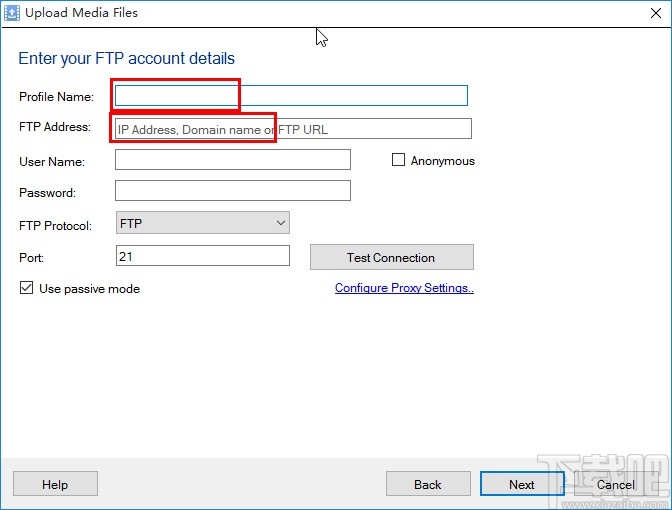Click the 'Profile Name:' label text
The image size is (672, 510).
coord(56,97)
